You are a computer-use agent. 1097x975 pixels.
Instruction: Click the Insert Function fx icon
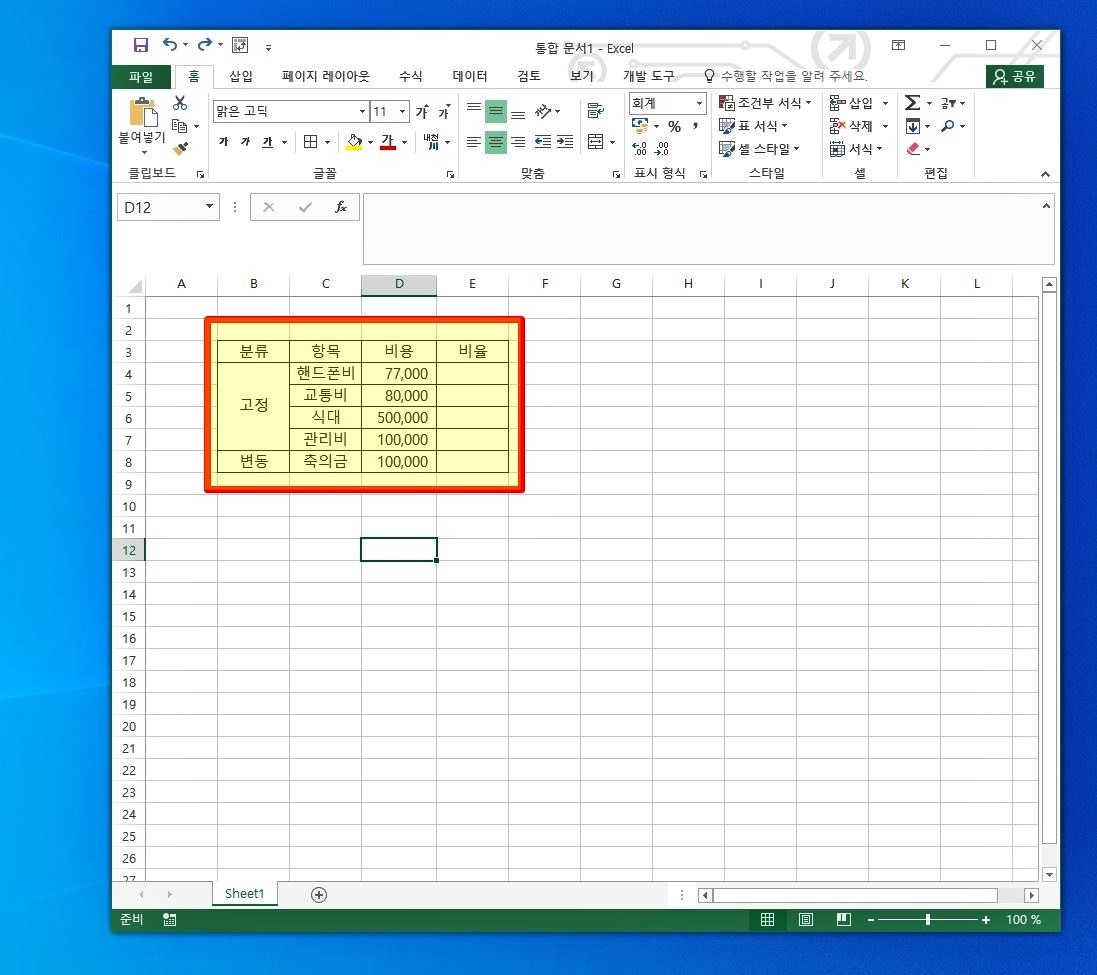341,207
